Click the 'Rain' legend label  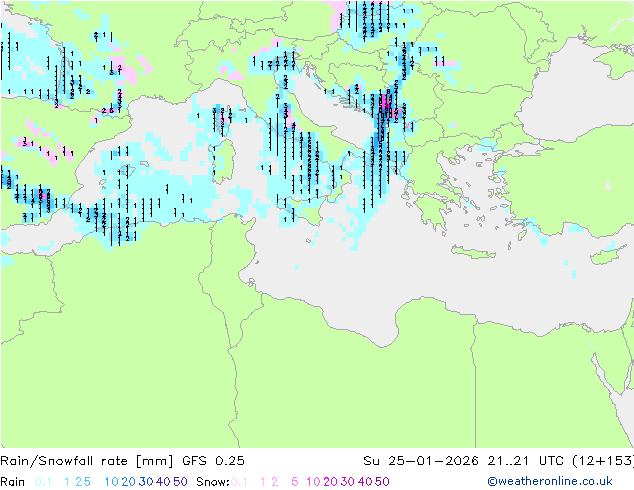point(13,482)
